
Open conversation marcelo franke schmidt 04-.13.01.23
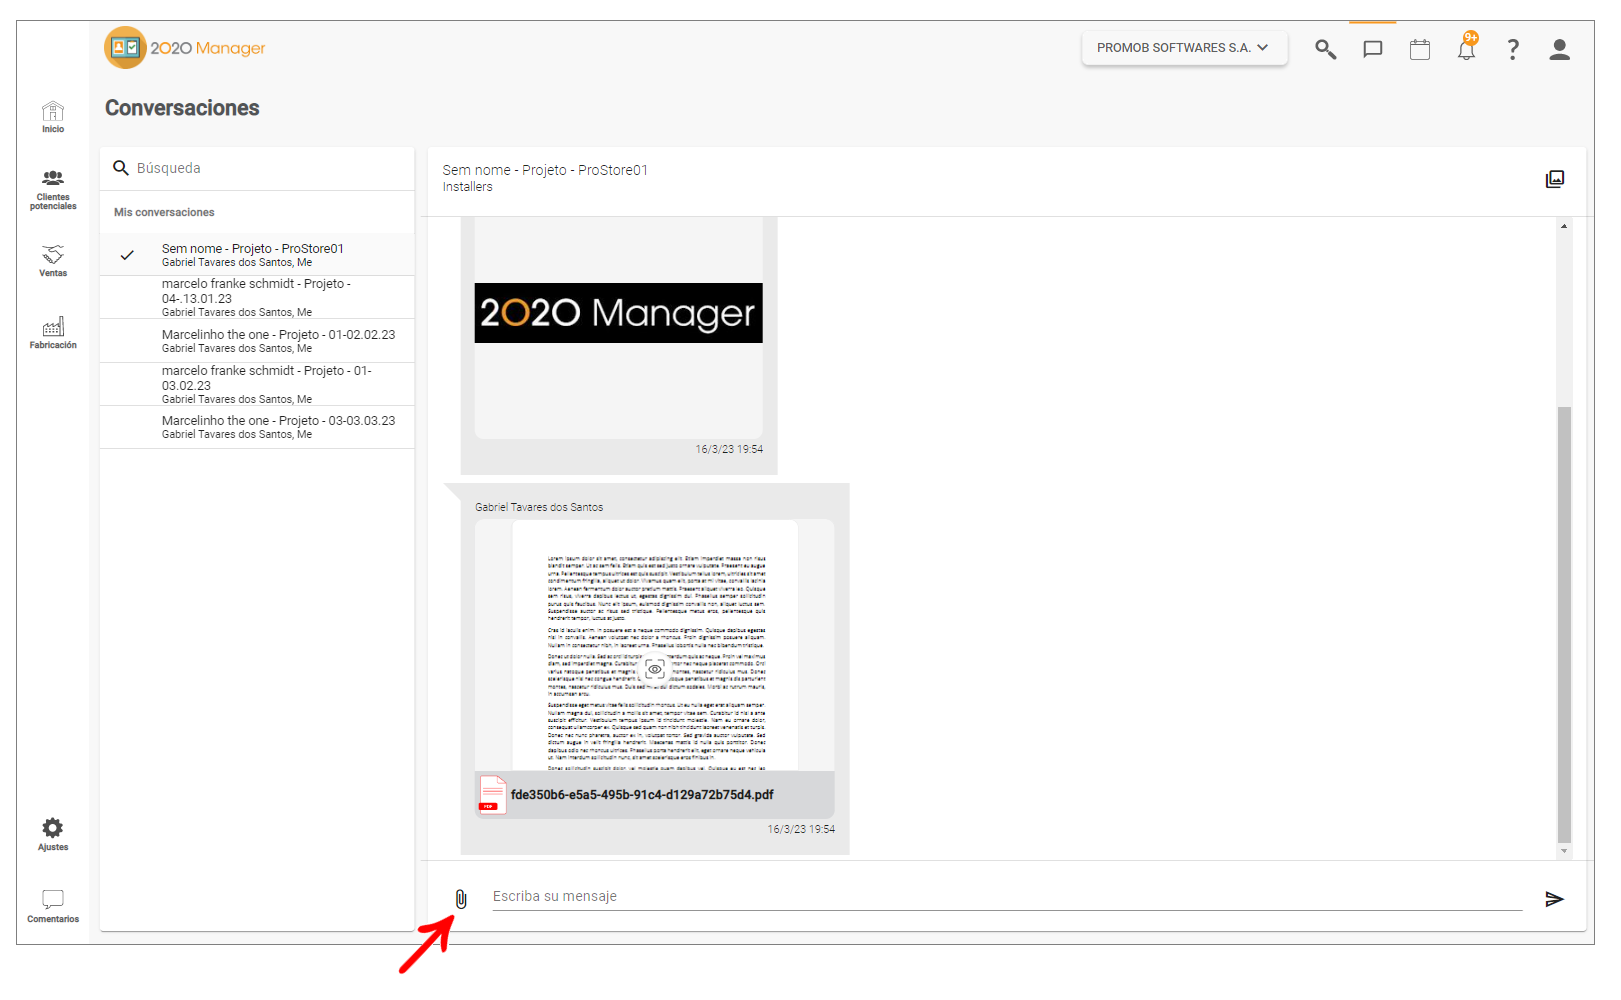tap(257, 297)
